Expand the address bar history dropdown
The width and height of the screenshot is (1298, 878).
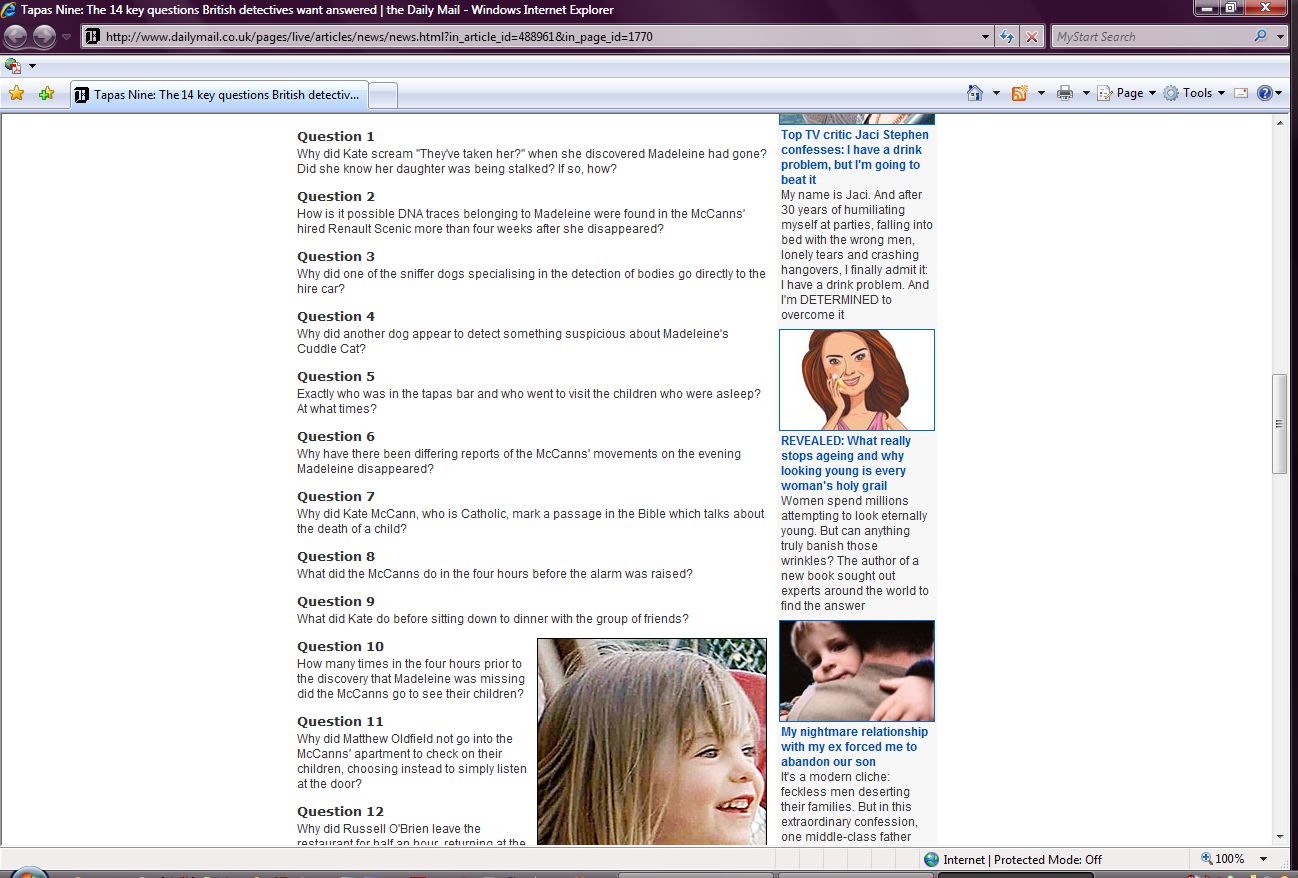click(x=986, y=37)
